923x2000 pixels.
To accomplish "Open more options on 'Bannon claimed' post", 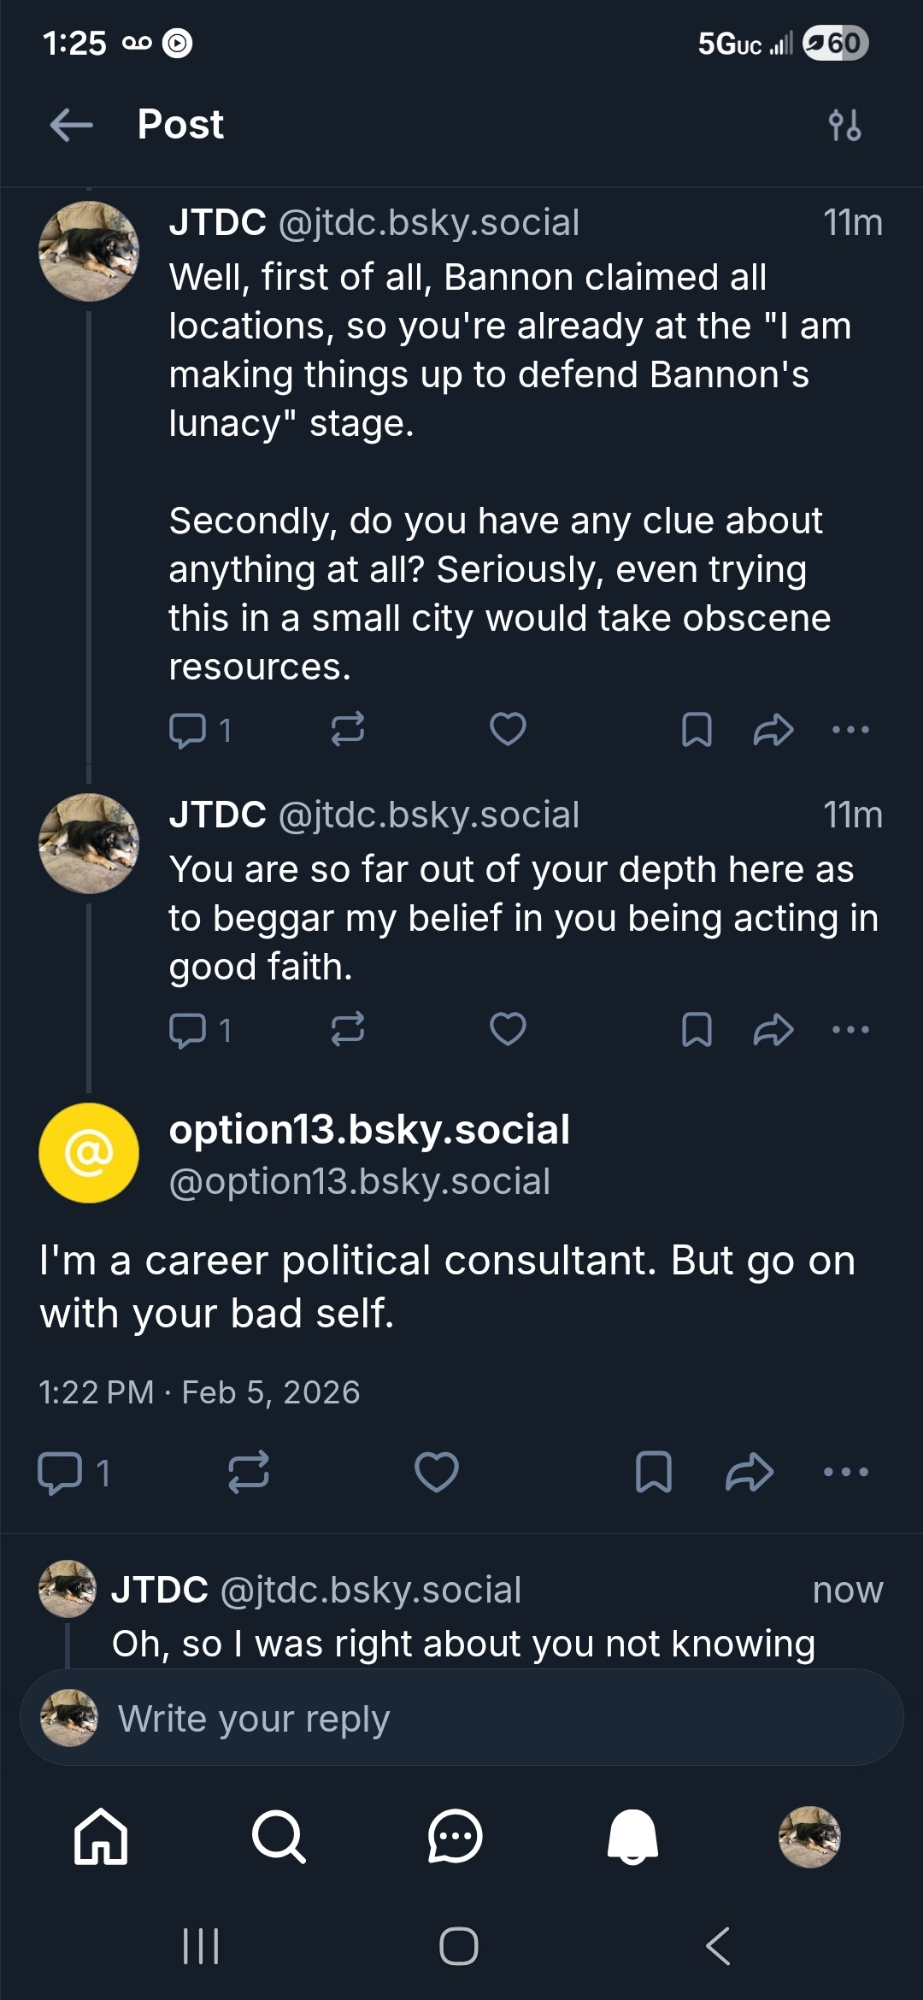I will click(850, 730).
